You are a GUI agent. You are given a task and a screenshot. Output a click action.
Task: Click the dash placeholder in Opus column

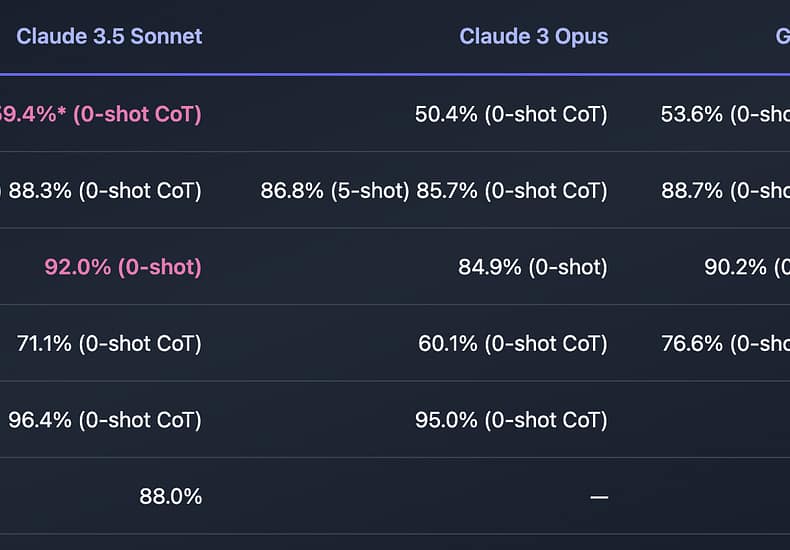[599, 498]
